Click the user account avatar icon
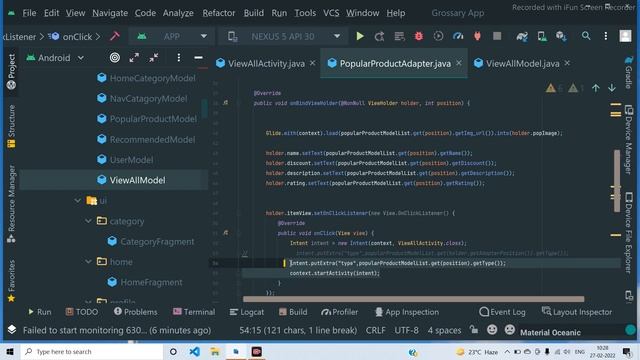The height and width of the screenshot is (360, 640). pos(625,36)
